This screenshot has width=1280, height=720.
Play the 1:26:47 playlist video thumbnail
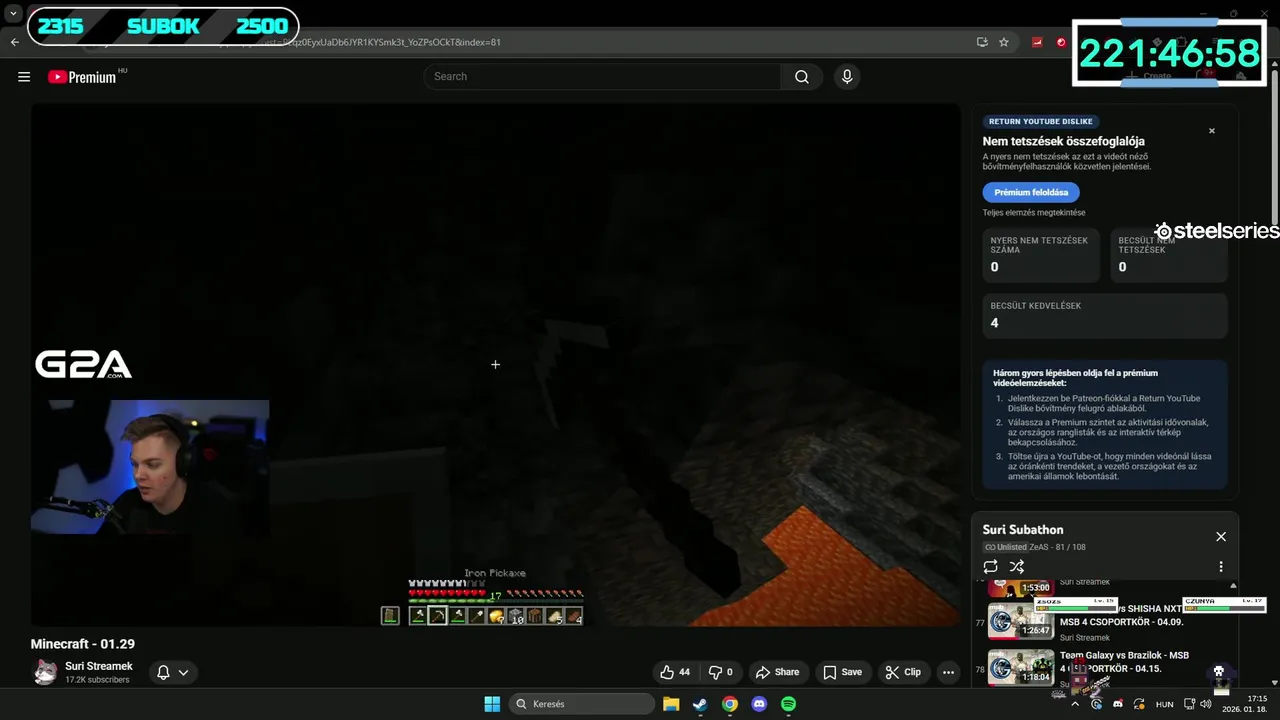click(1021, 620)
